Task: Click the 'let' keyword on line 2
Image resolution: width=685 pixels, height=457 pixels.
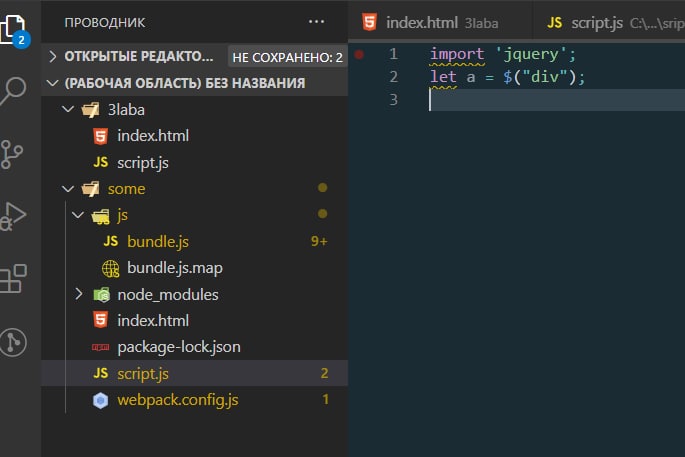Action: (x=443, y=77)
